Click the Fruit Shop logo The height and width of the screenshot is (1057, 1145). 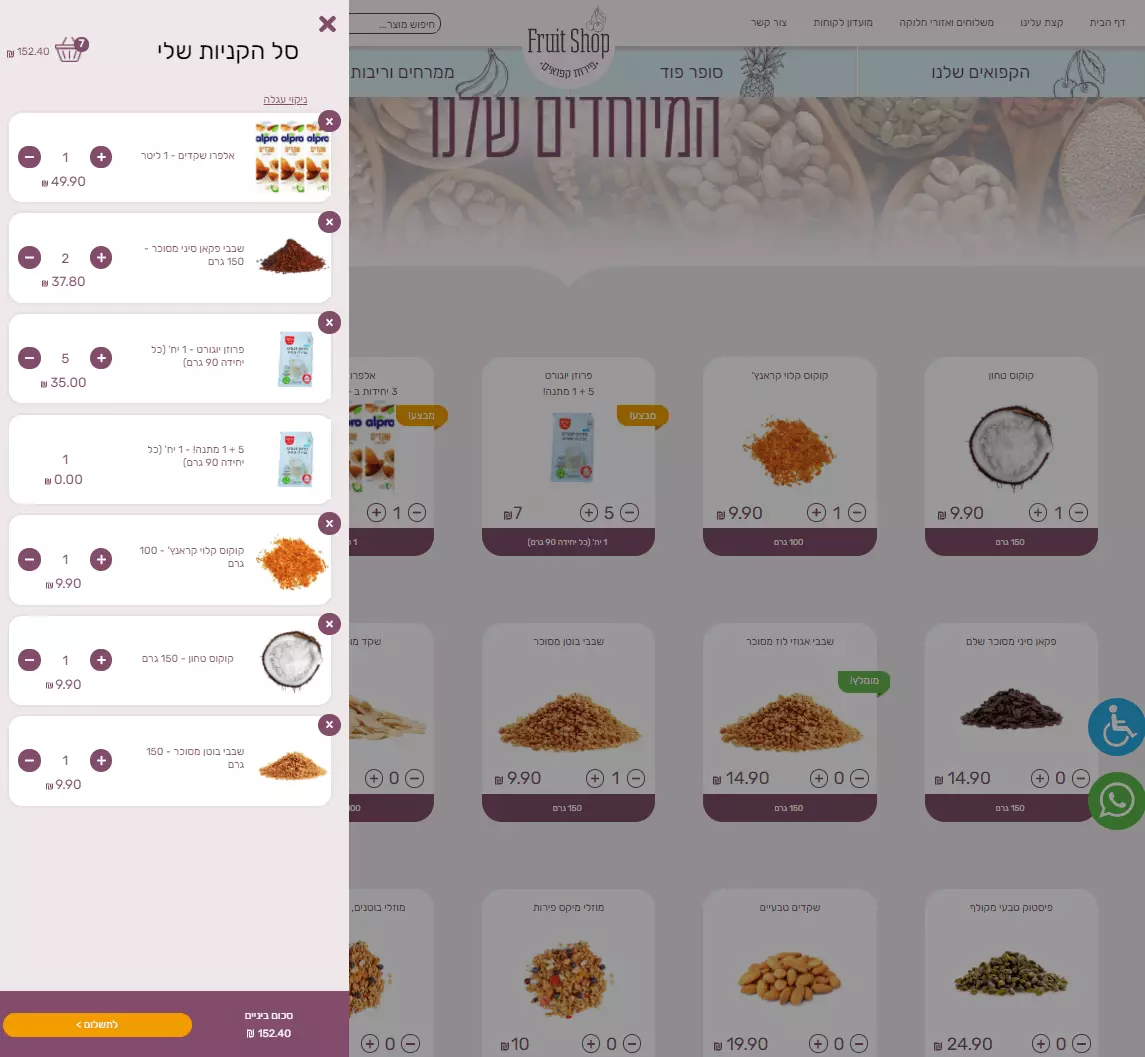(x=569, y=49)
